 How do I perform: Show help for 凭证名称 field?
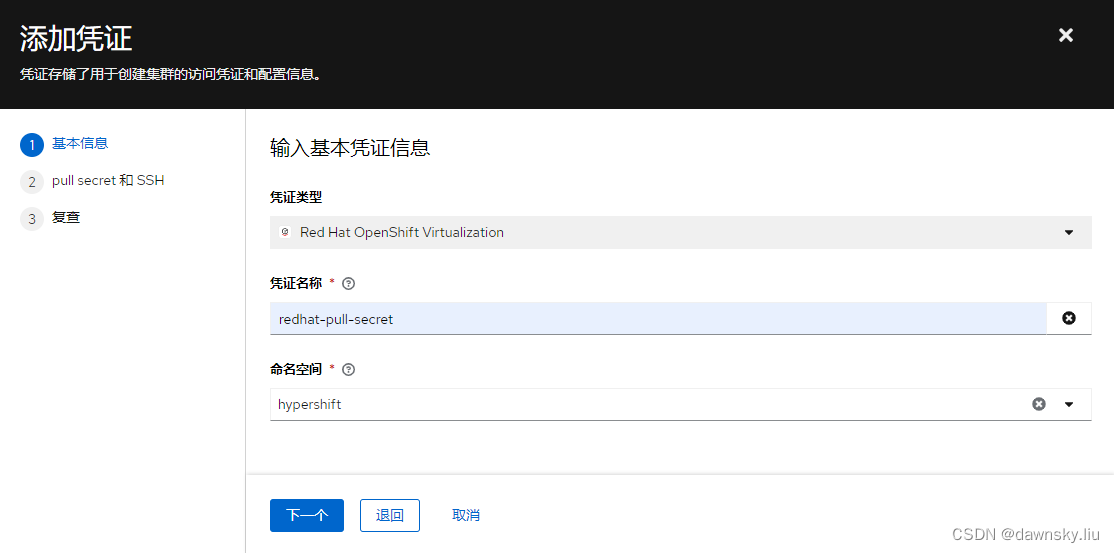pyautogui.click(x=348, y=284)
